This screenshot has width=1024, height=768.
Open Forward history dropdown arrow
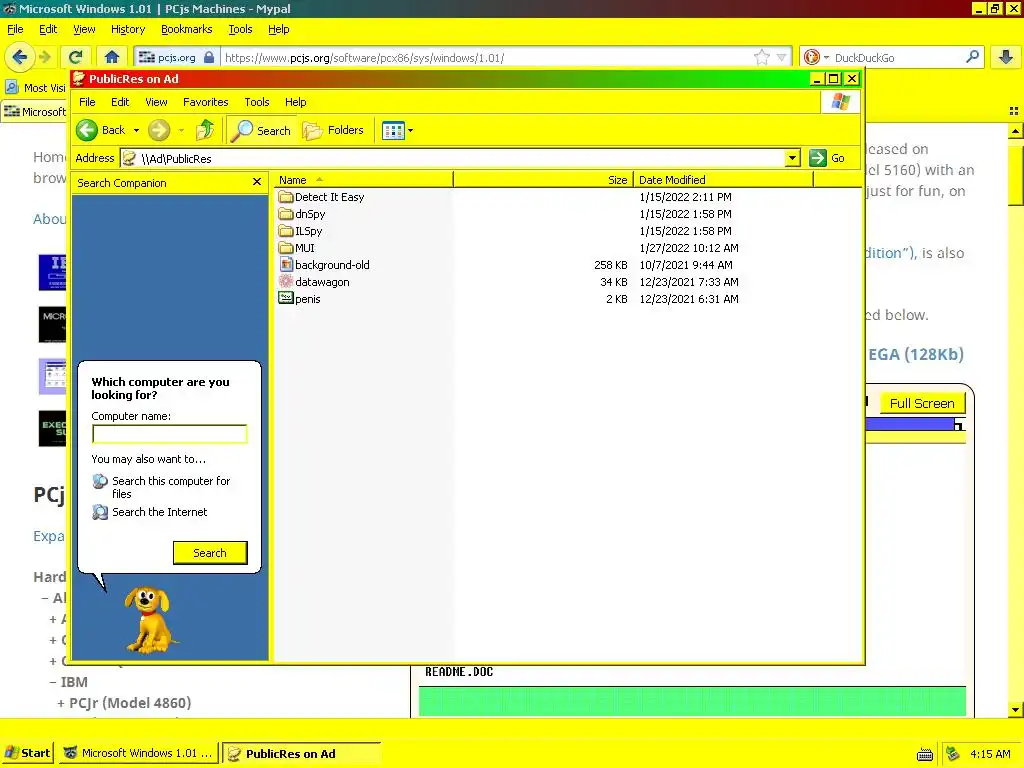click(181, 131)
